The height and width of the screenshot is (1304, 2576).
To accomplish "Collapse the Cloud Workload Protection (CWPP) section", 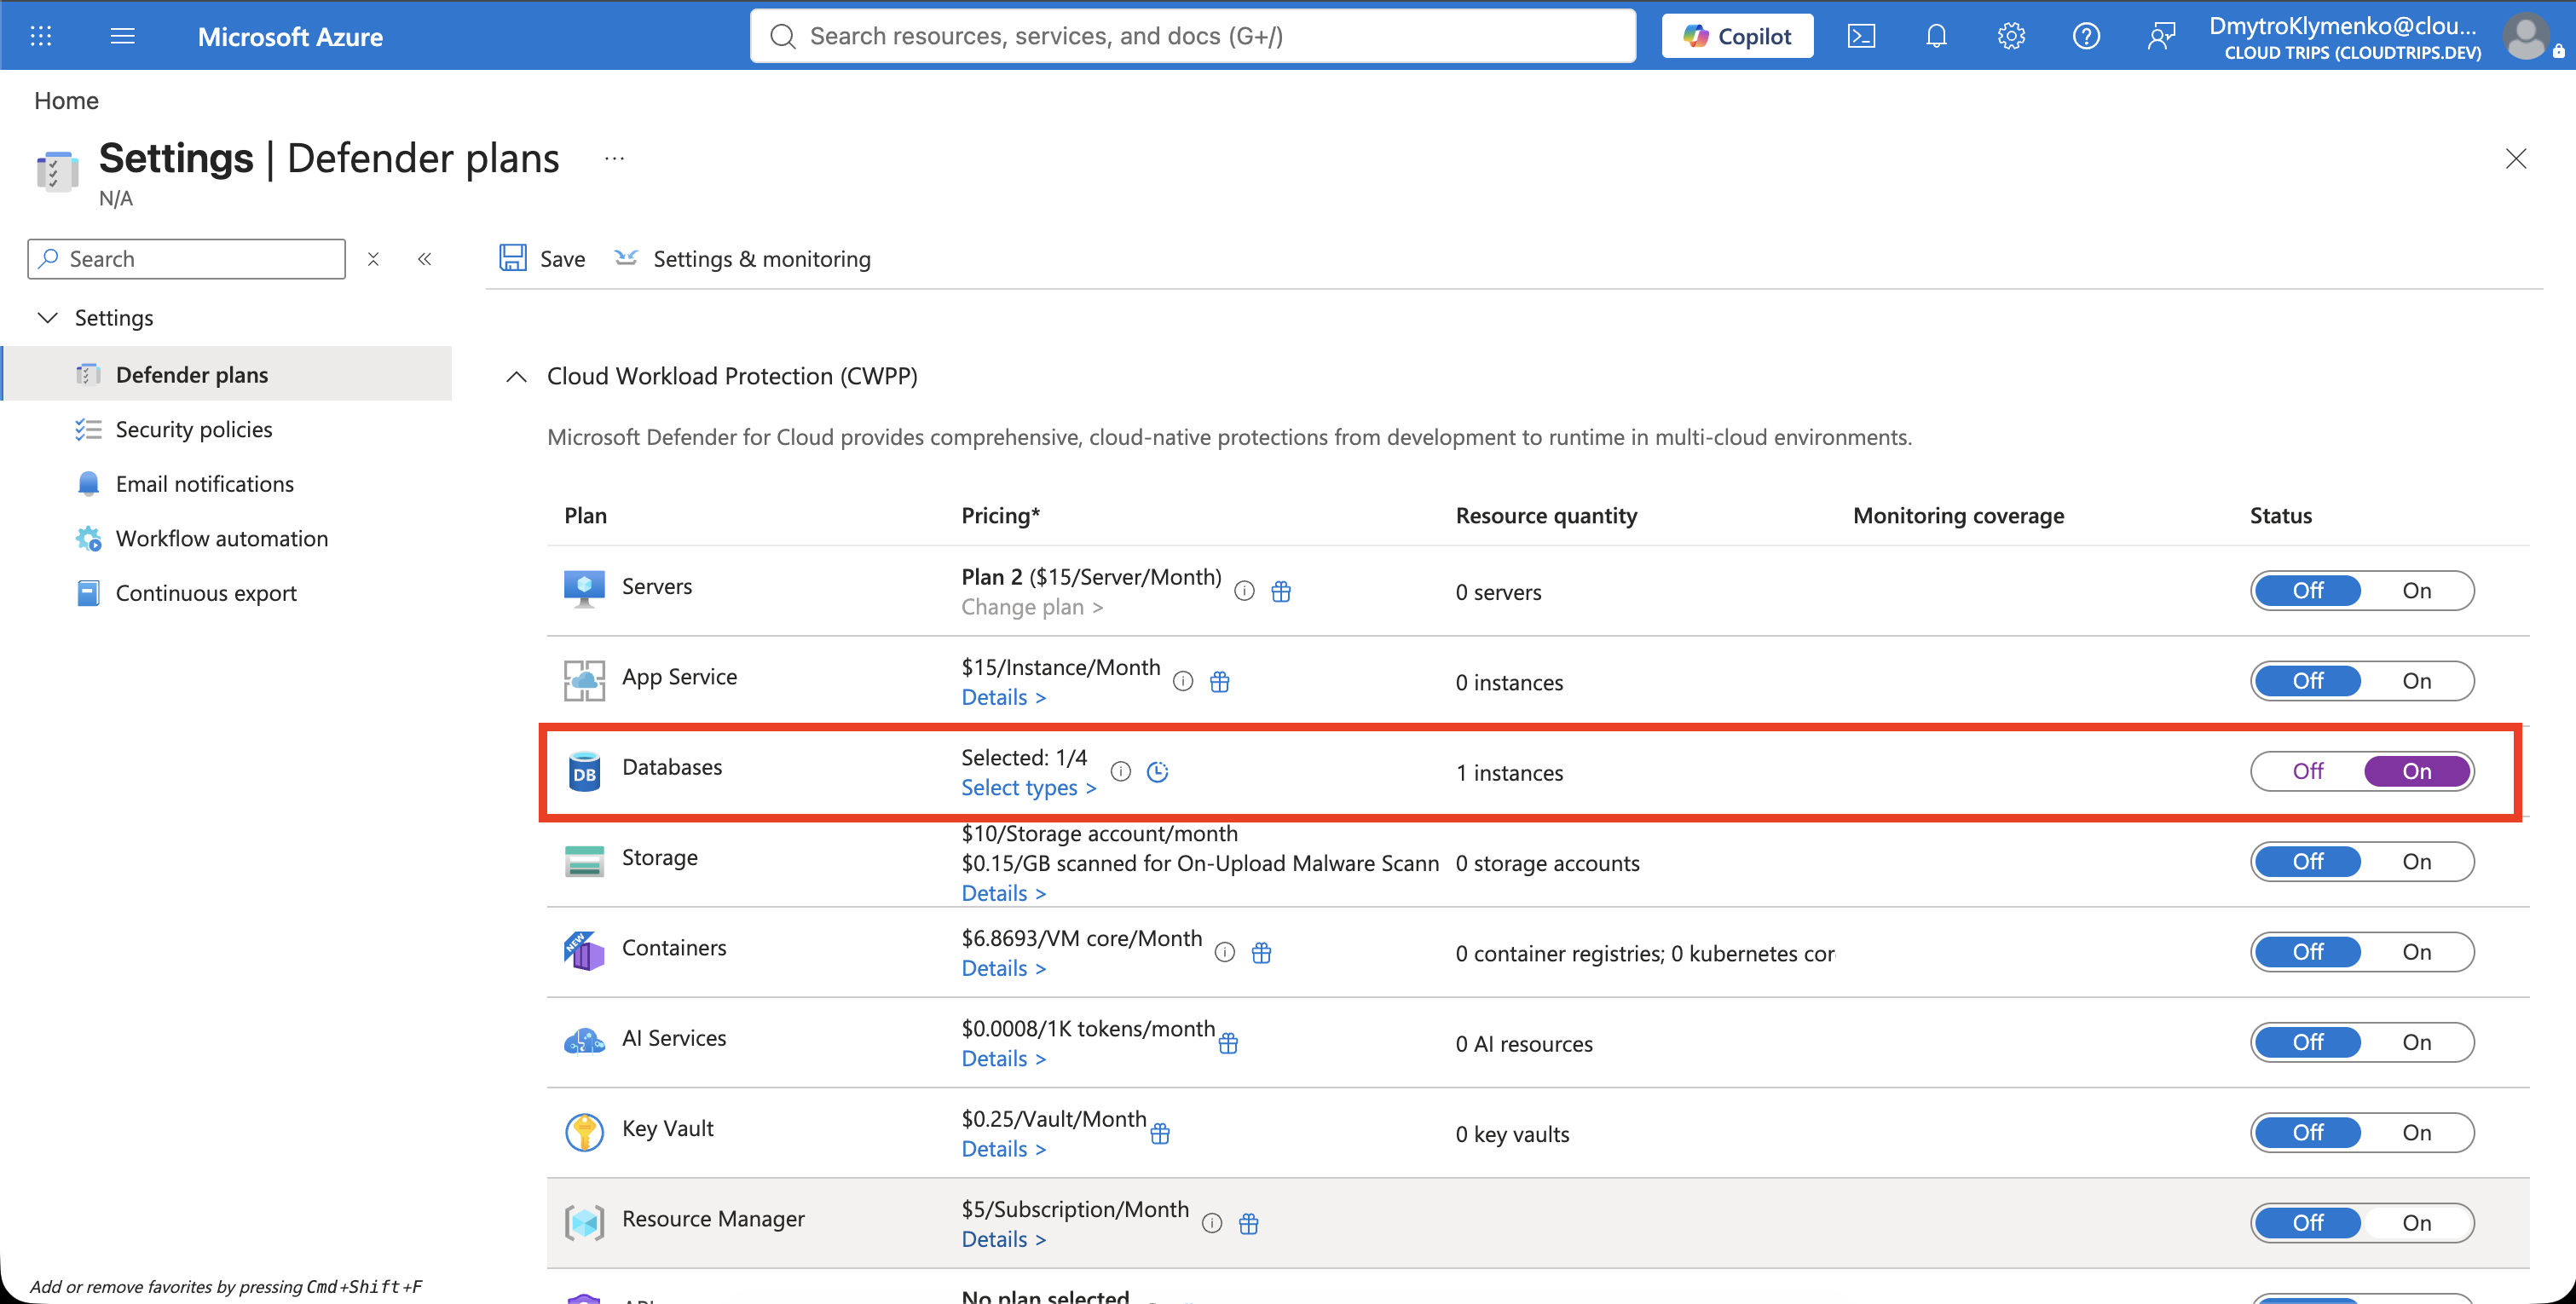I will pos(516,376).
